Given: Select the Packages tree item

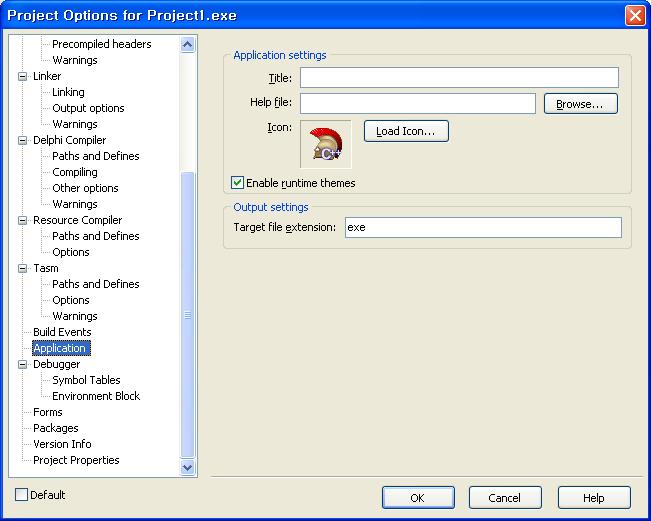Looking at the screenshot, I should pyautogui.click(x=55, y=428).
